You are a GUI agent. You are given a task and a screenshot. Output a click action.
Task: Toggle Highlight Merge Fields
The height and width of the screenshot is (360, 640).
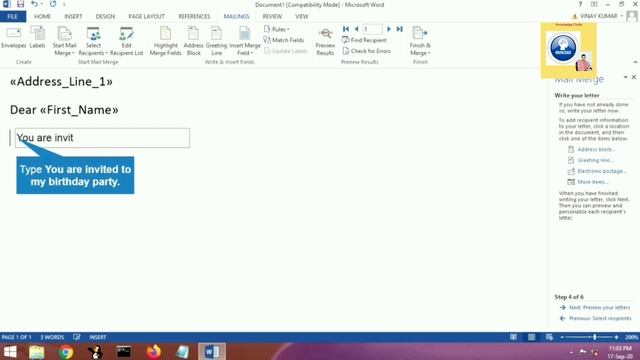pyautogui.click(x=165, y=41)
